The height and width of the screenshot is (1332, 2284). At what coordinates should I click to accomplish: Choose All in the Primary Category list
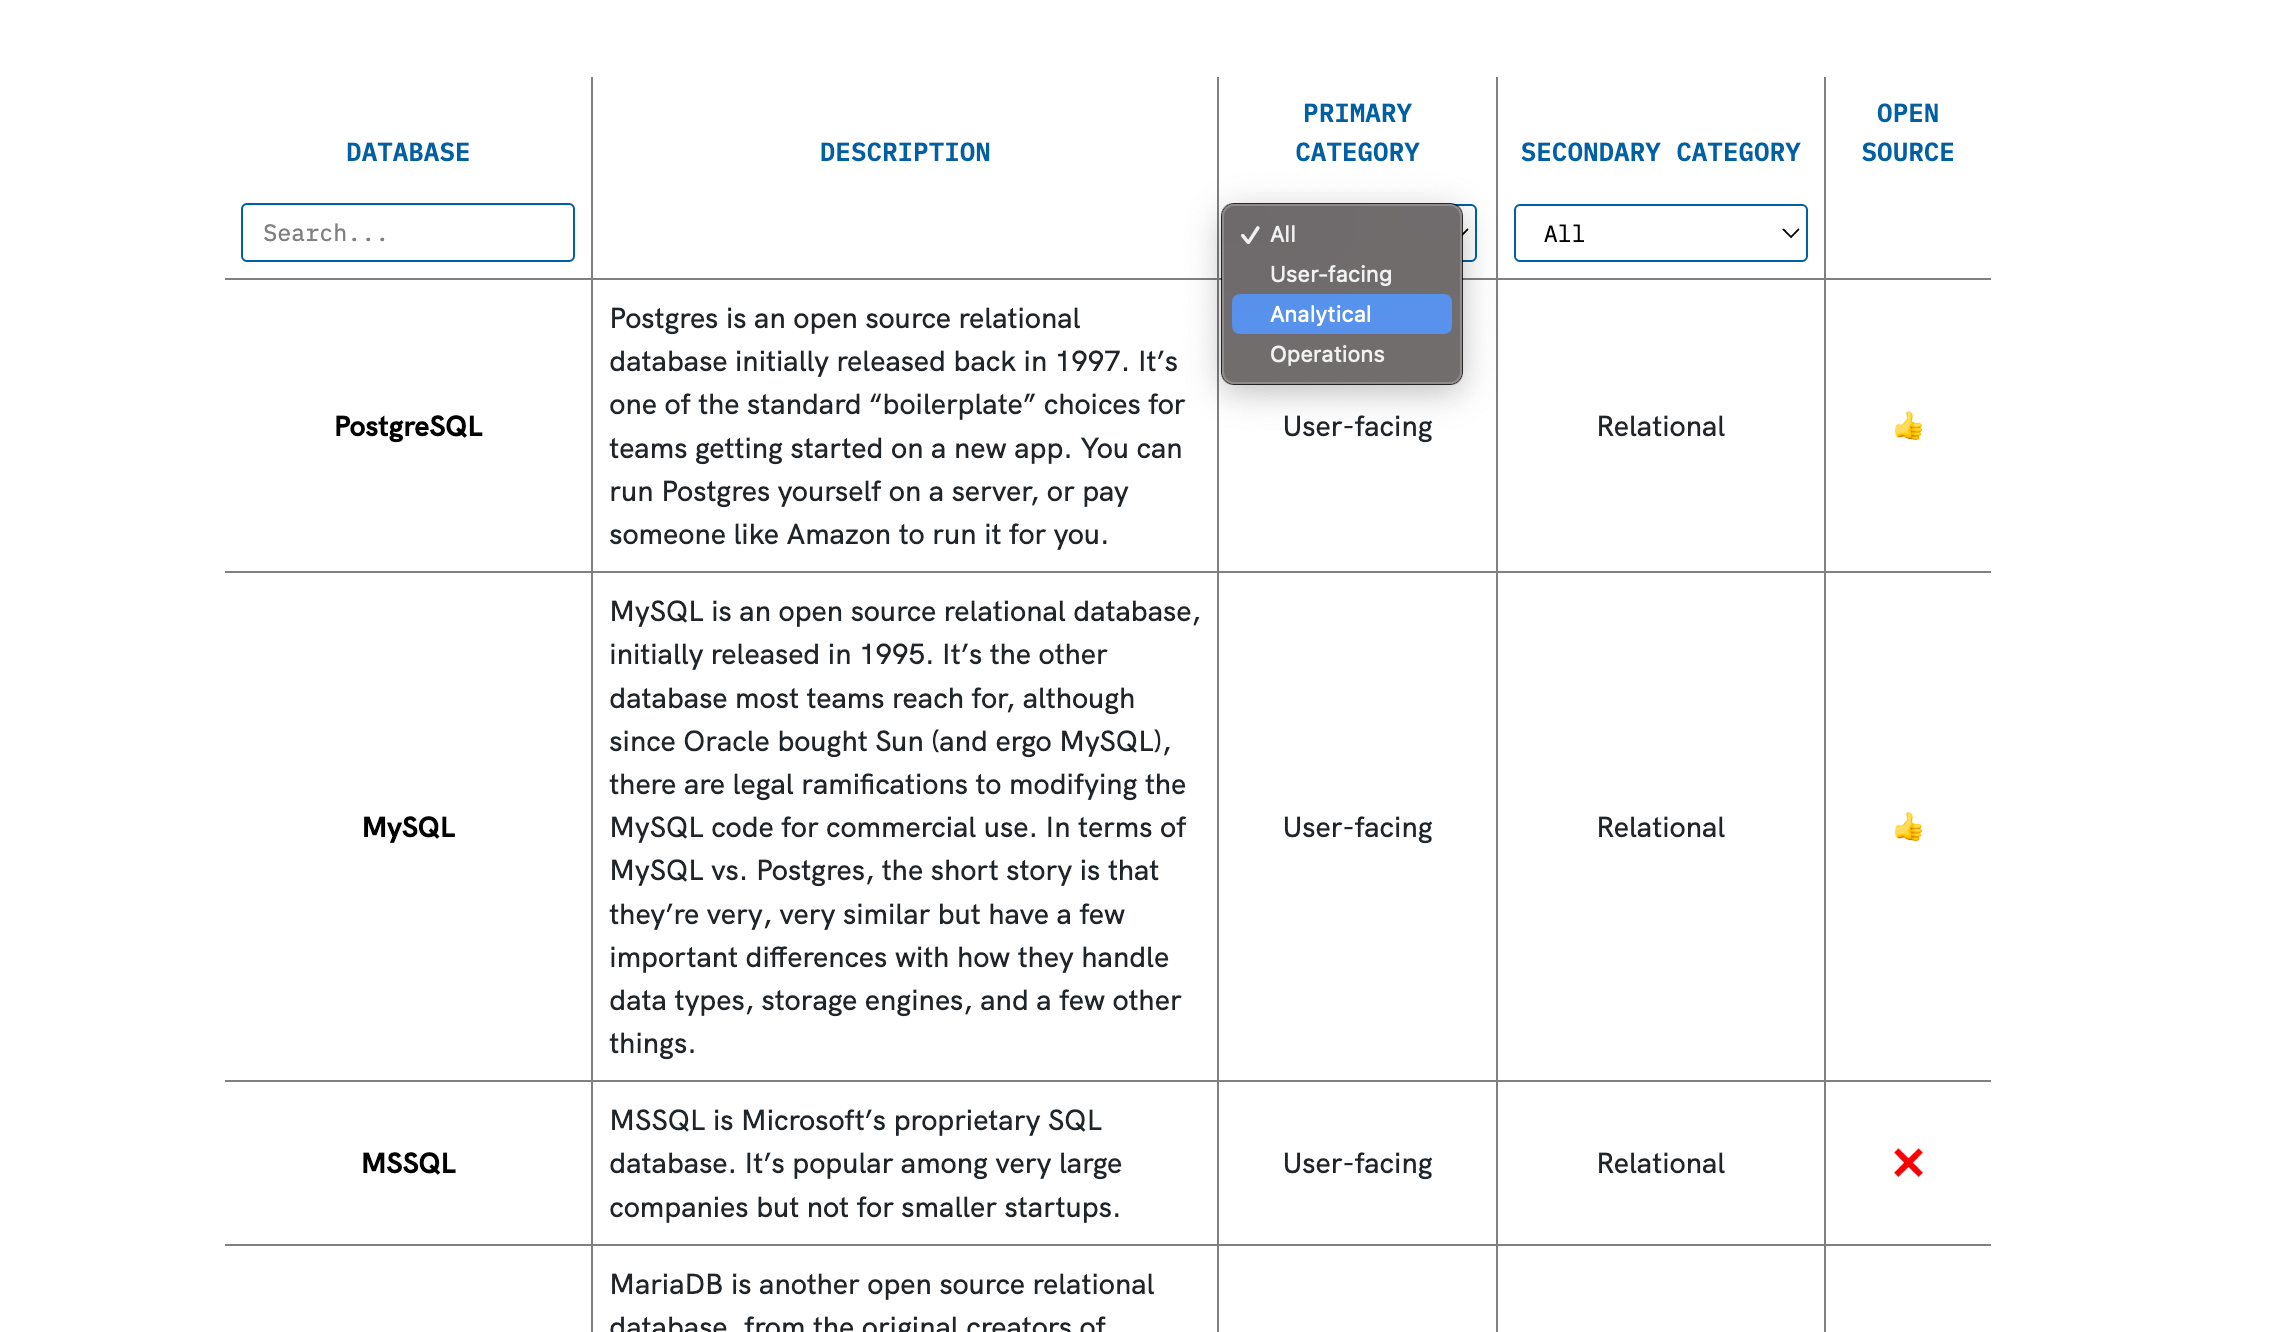click(1281, 234)
